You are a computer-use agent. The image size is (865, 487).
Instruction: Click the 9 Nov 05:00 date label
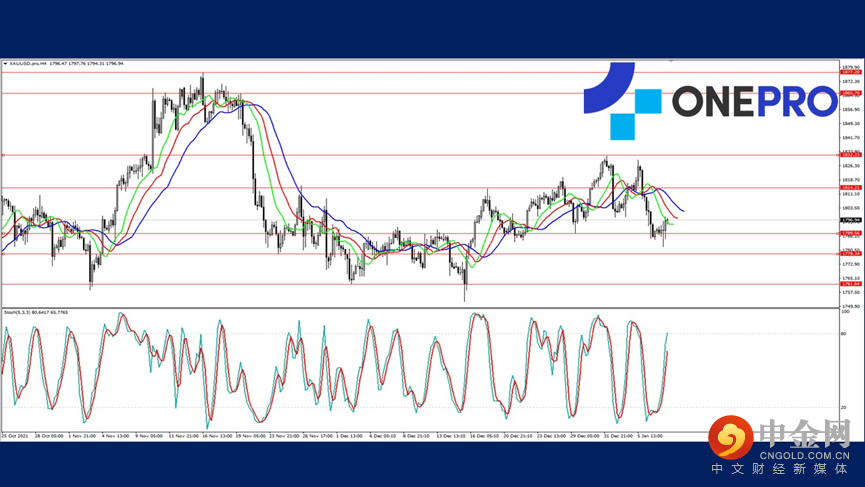(149, 436)
